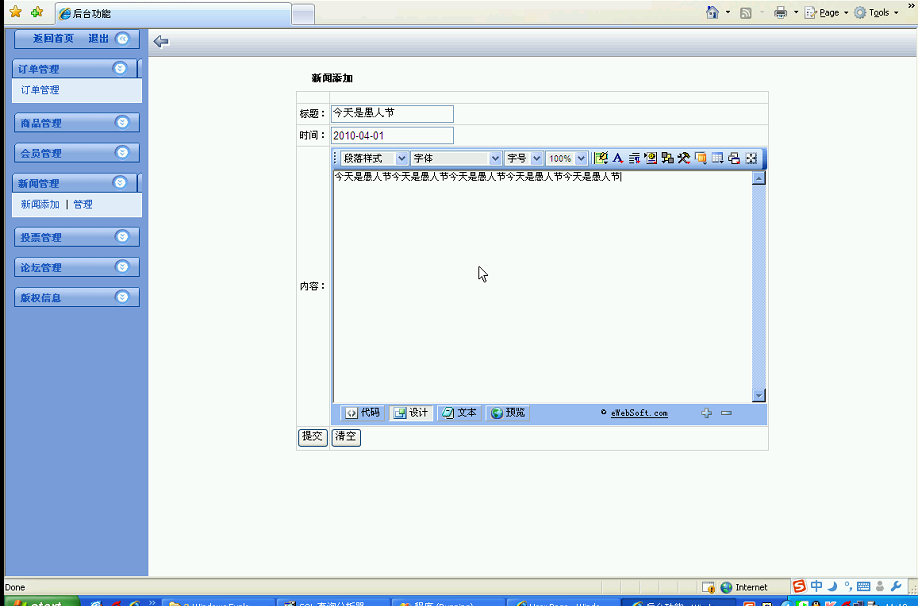Open the Print icon dropdown arrow

(796, 12)
